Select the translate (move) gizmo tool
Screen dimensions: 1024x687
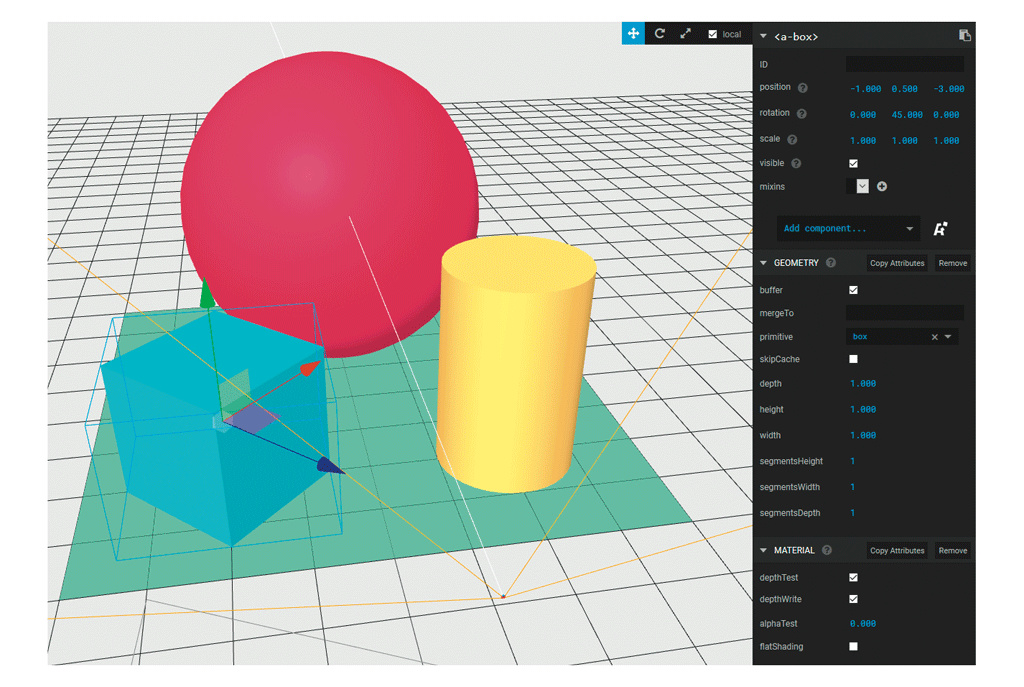(x=633, y=34)
